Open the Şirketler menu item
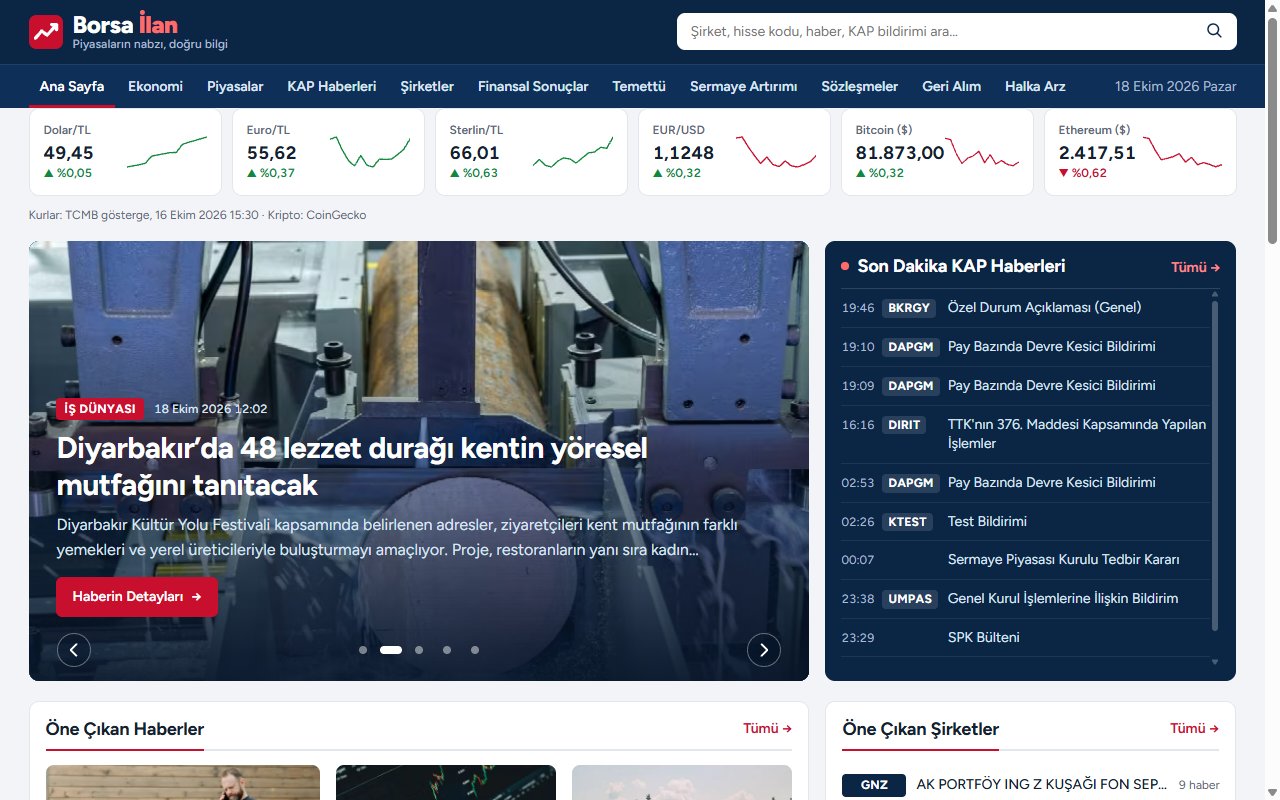 tap(427, 86)
